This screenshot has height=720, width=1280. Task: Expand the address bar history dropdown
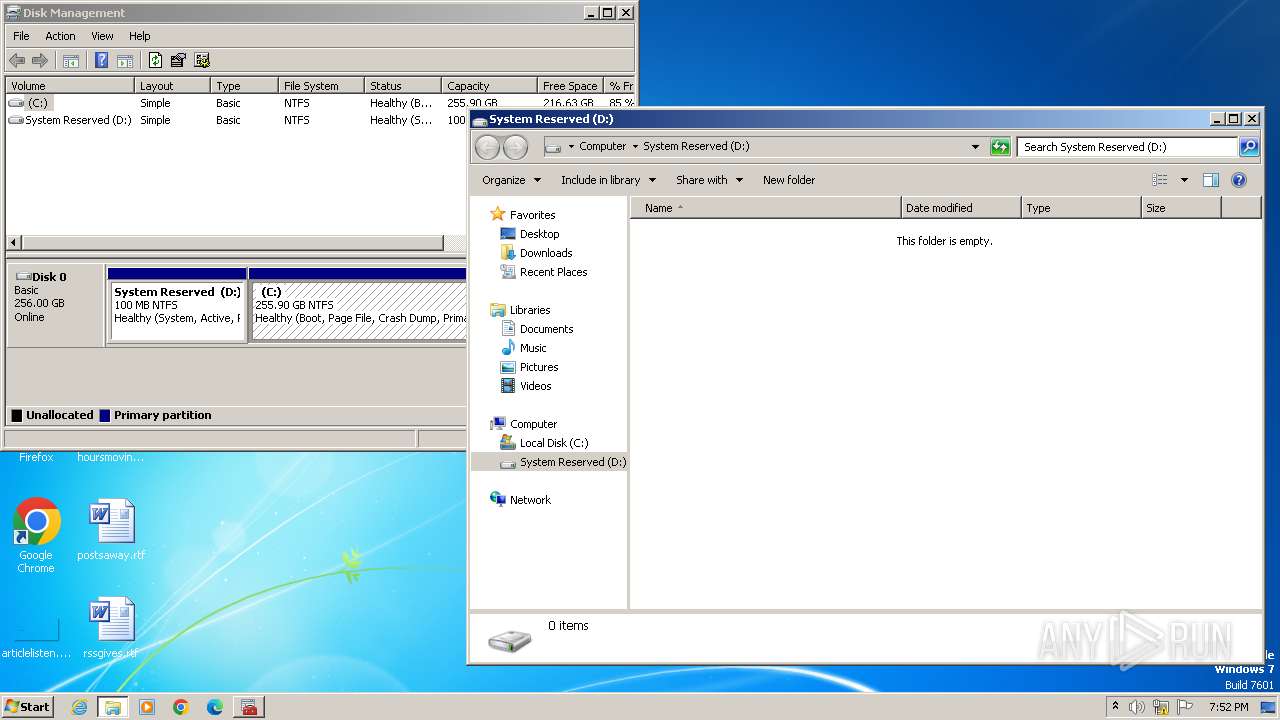(x=976, y=147)
